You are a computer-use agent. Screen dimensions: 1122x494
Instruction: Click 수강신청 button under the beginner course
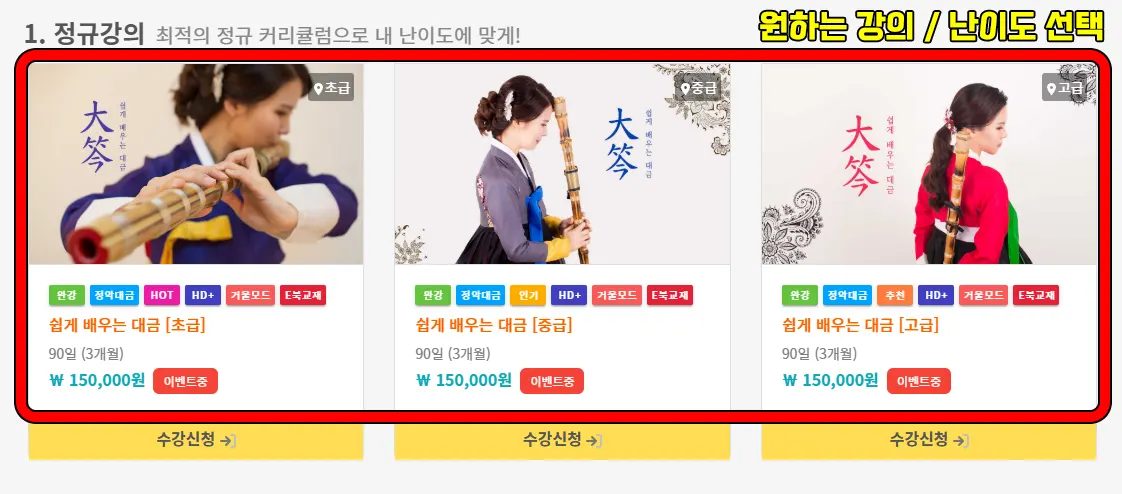pyautogui.click(x=196, y=440)
